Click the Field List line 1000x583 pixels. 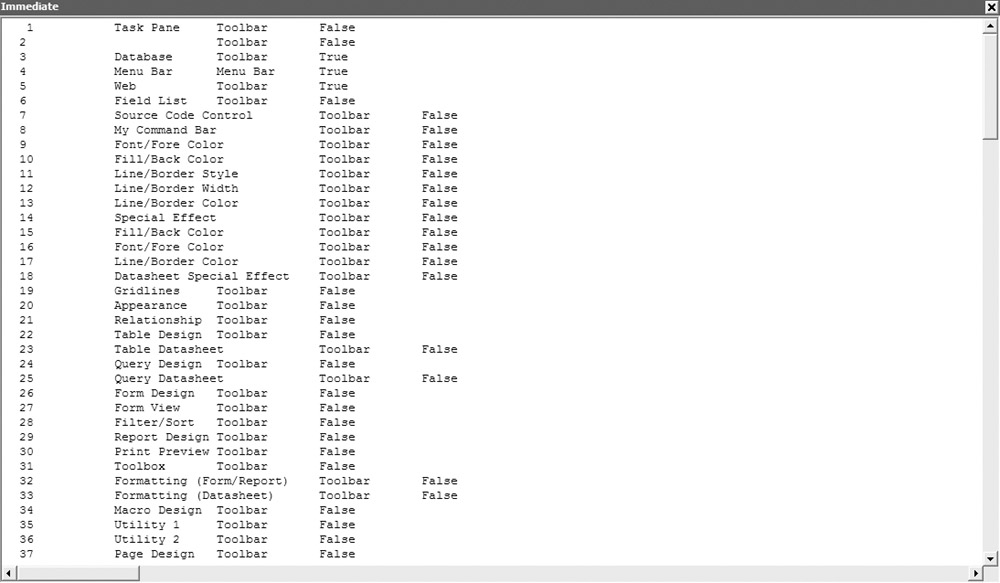(x=150, y=101)
